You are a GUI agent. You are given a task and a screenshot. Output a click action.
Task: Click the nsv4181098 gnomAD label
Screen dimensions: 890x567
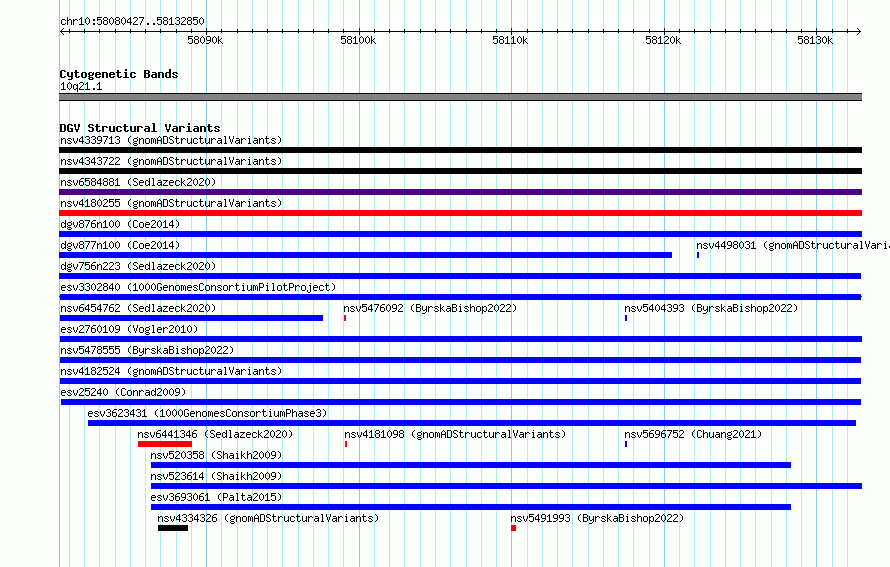pyautogui.click(x=455, y=434)
